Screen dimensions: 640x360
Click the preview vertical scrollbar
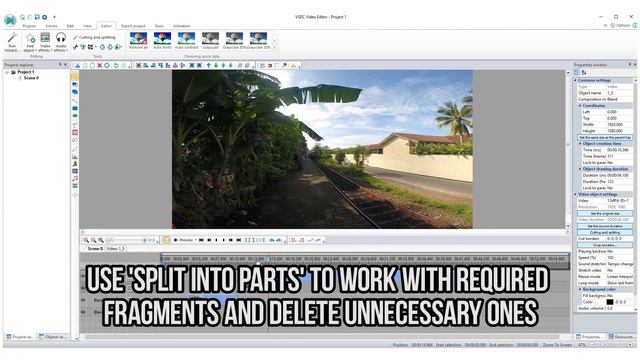568,149
